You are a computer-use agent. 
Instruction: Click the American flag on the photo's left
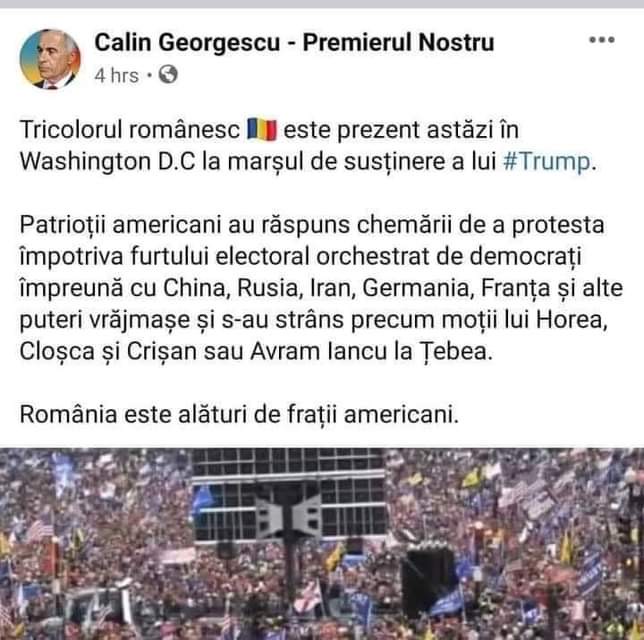(x=38, y=530)
